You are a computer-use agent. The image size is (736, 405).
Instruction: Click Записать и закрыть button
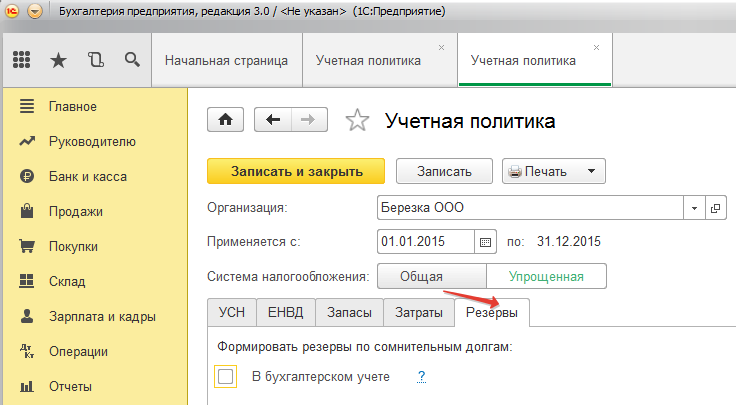(x=297, y=171)
